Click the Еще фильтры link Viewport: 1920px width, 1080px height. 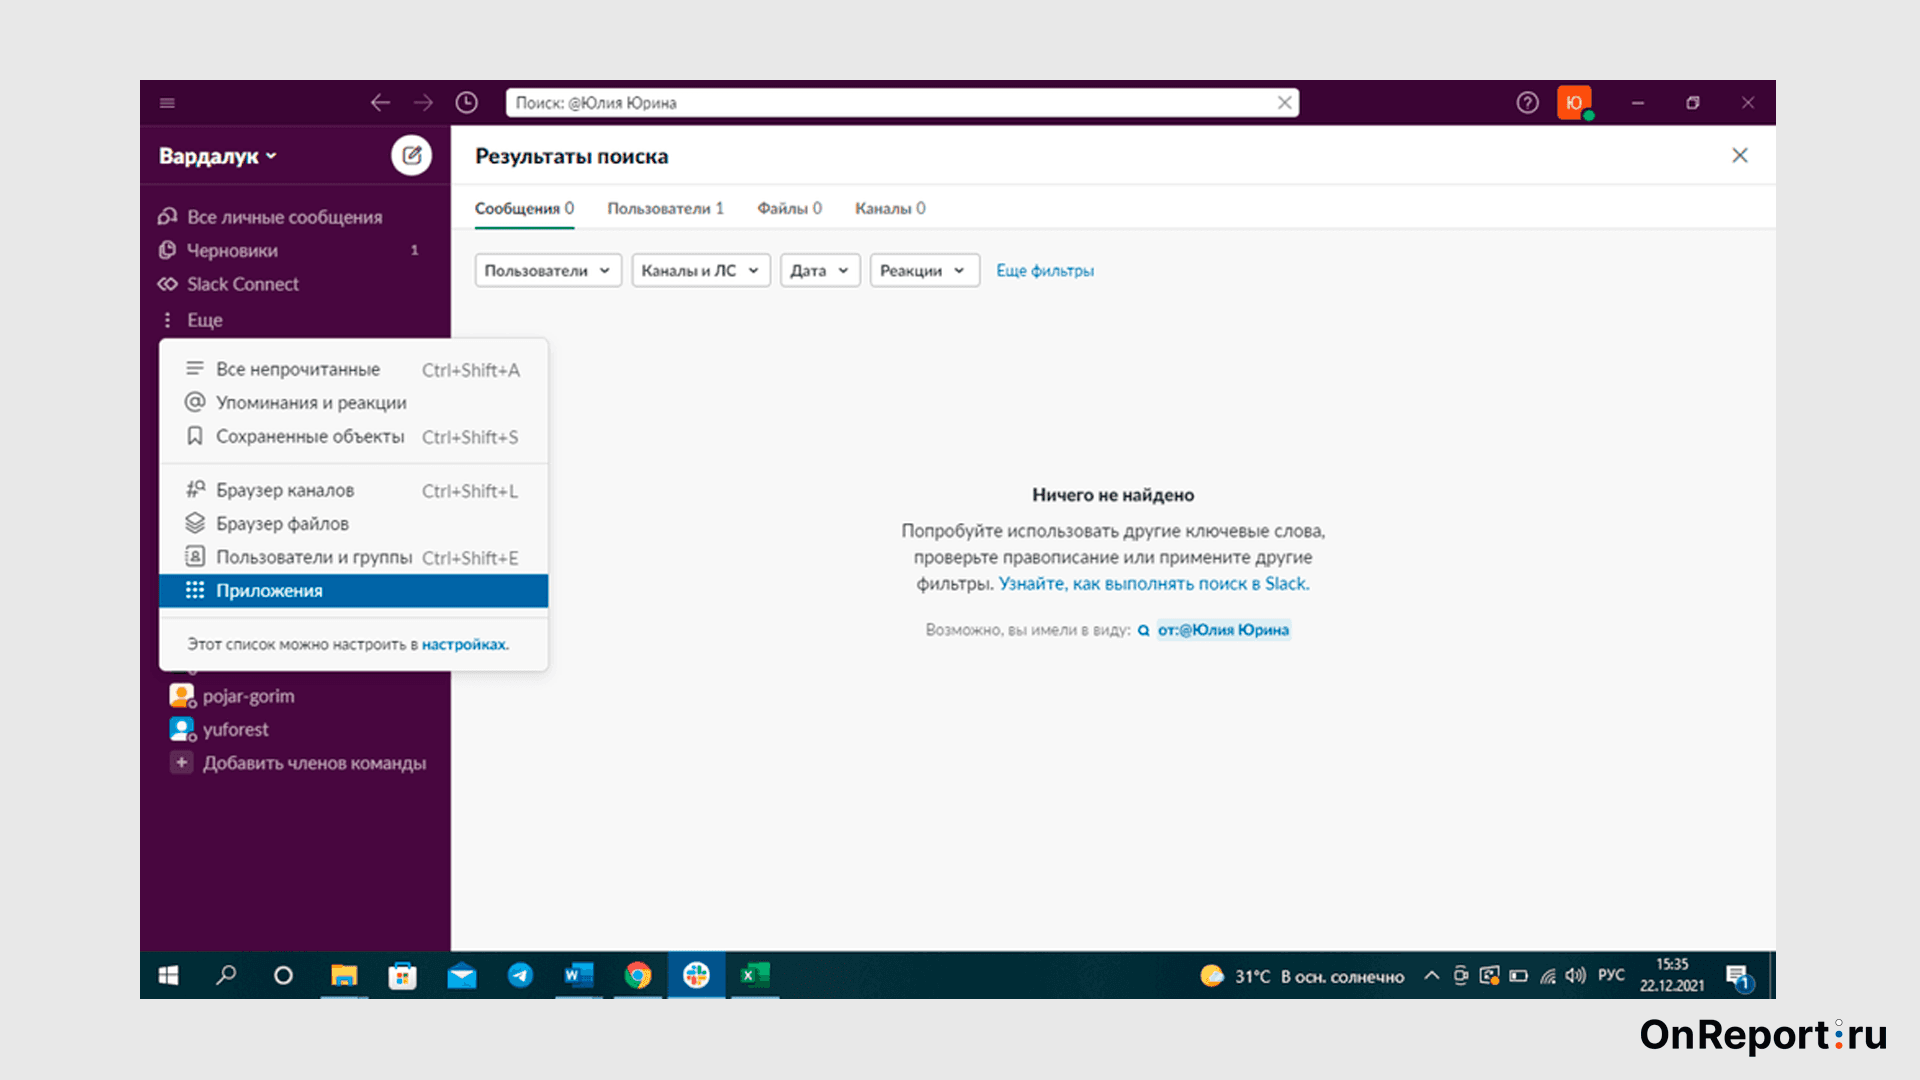tap(1045, 271)
